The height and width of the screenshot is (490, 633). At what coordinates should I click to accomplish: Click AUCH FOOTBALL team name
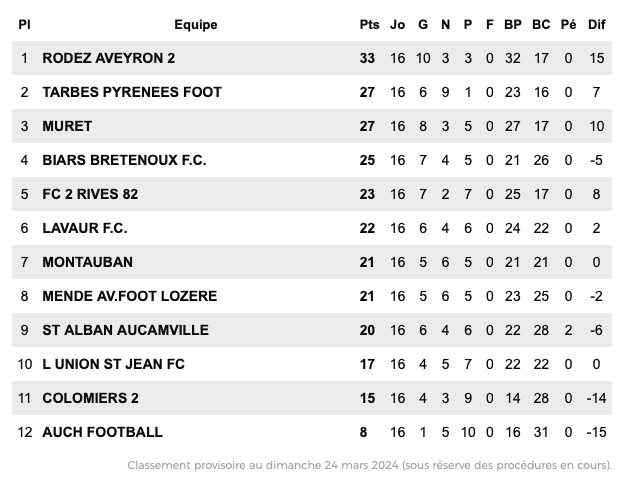coord(102,432)
